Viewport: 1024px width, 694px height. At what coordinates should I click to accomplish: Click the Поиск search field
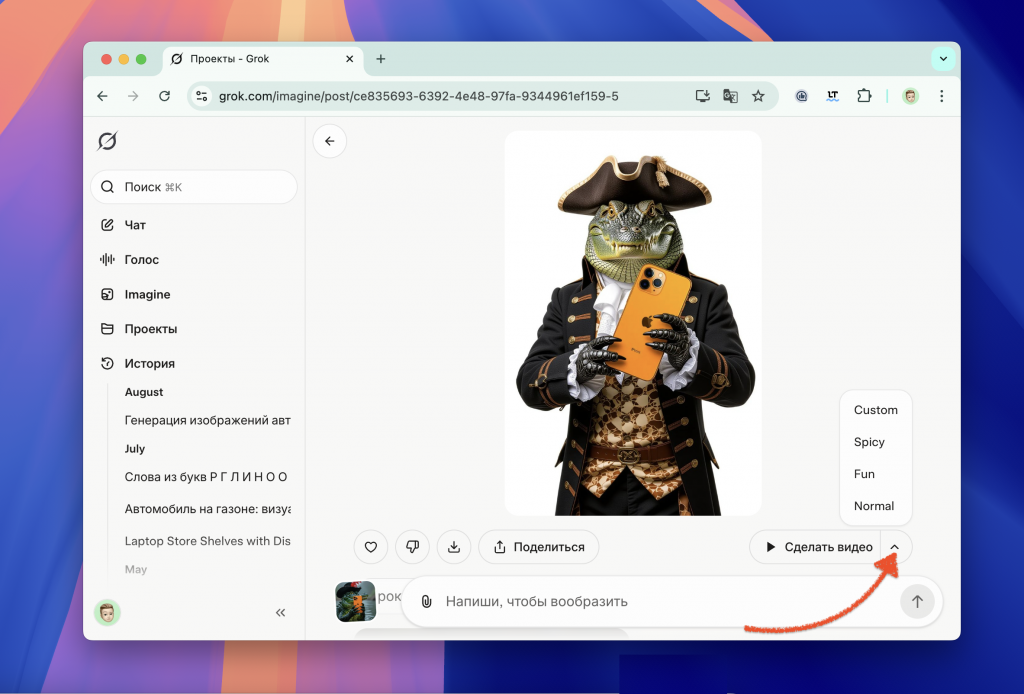[194, 187]
